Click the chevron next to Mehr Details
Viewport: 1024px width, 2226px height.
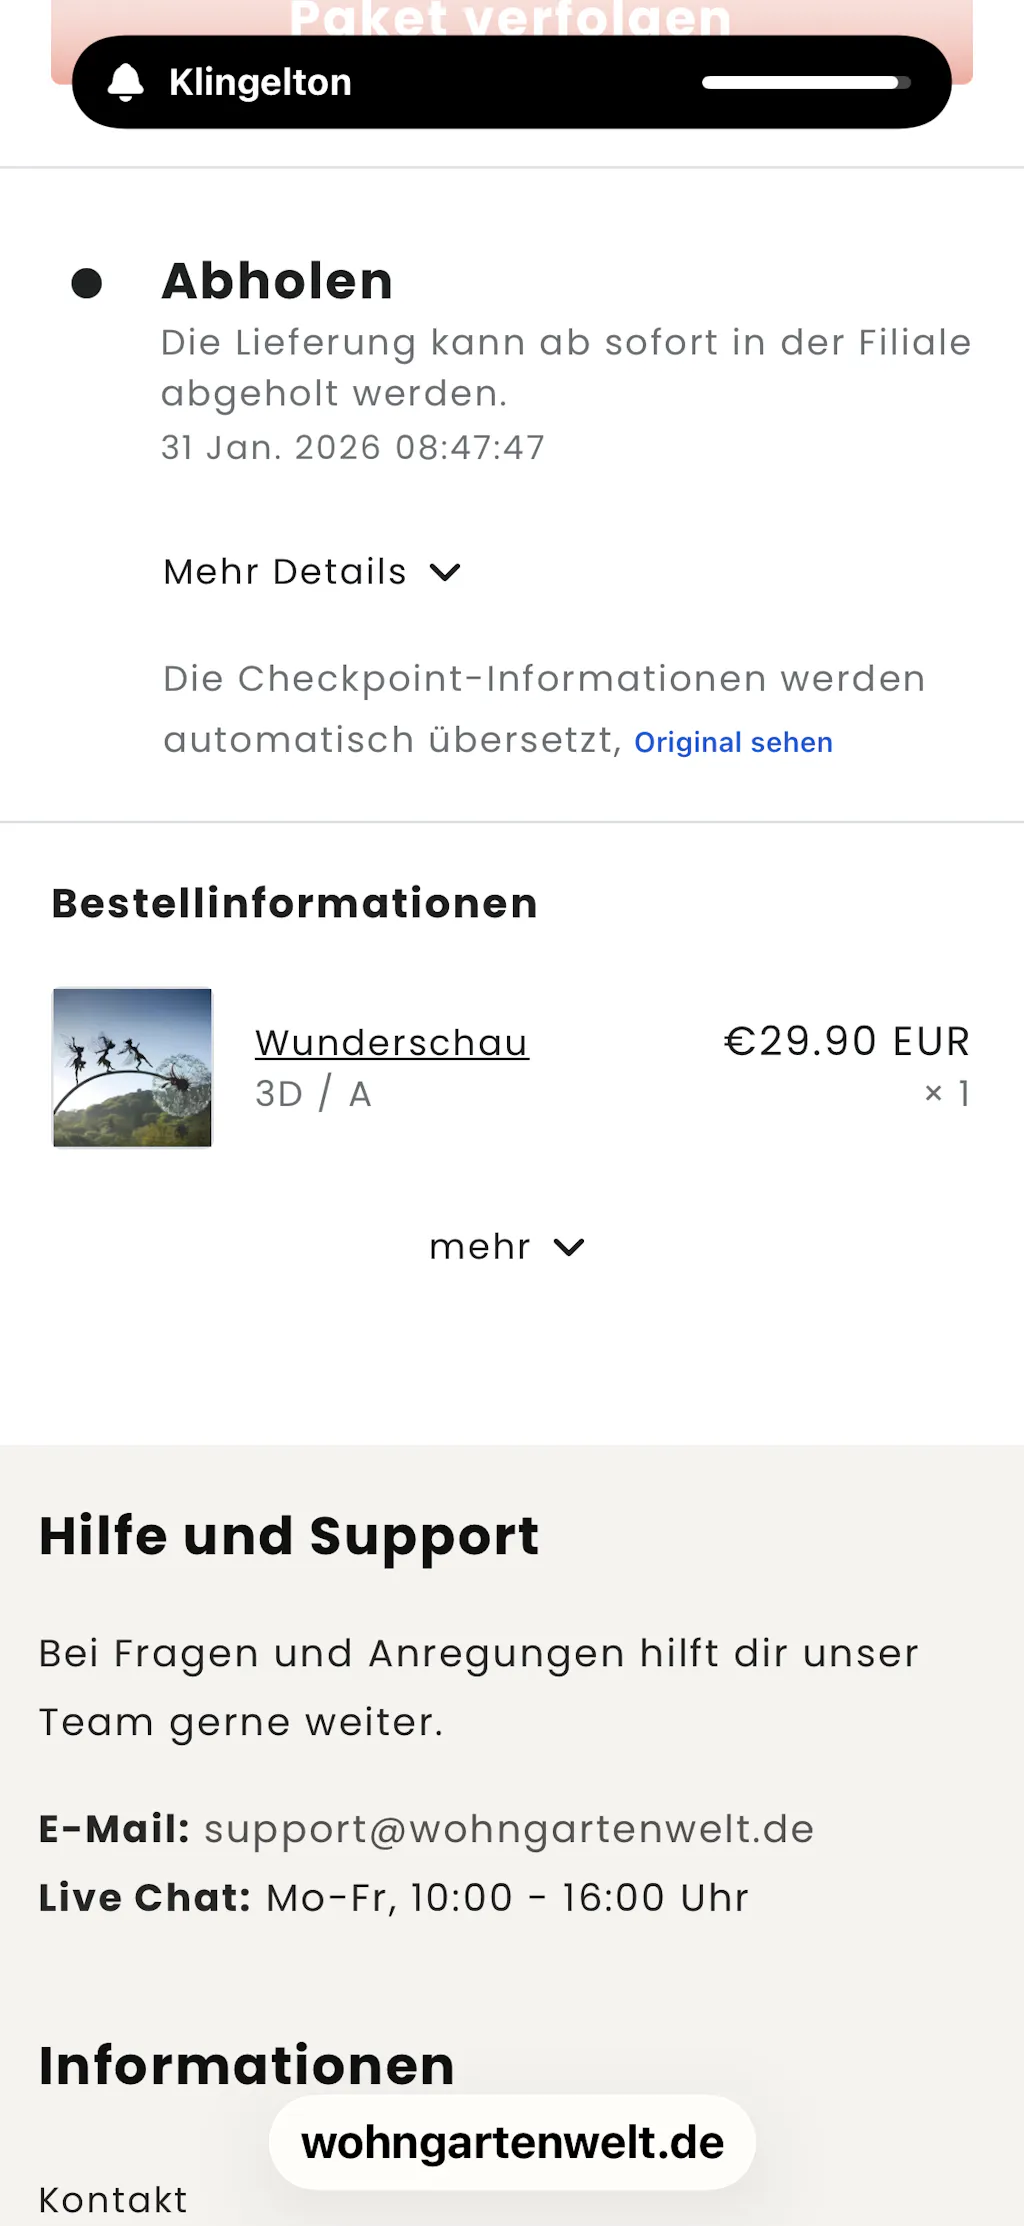point(445,572)
